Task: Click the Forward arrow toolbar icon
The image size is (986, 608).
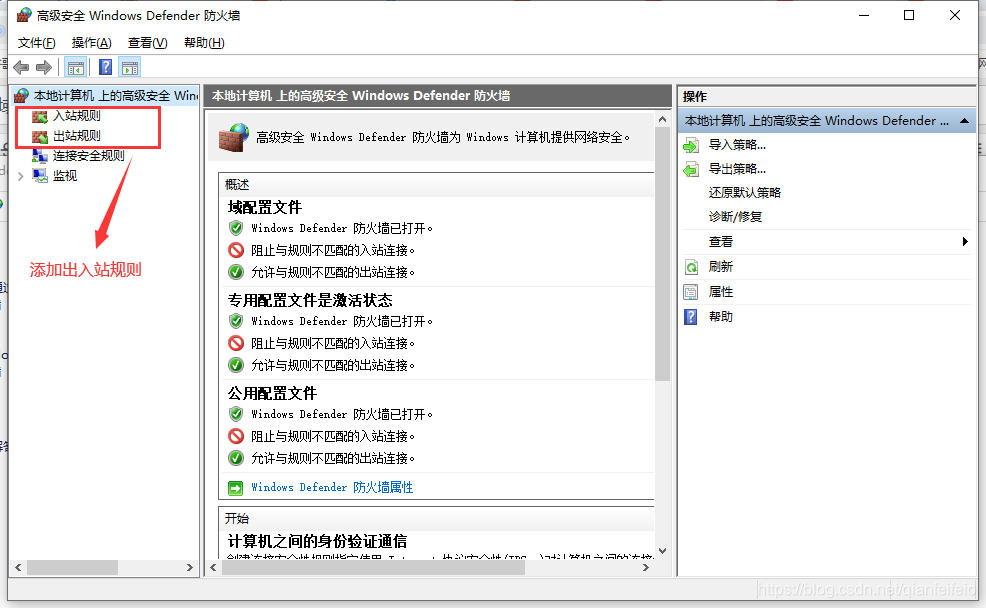Action: (43, 67)
